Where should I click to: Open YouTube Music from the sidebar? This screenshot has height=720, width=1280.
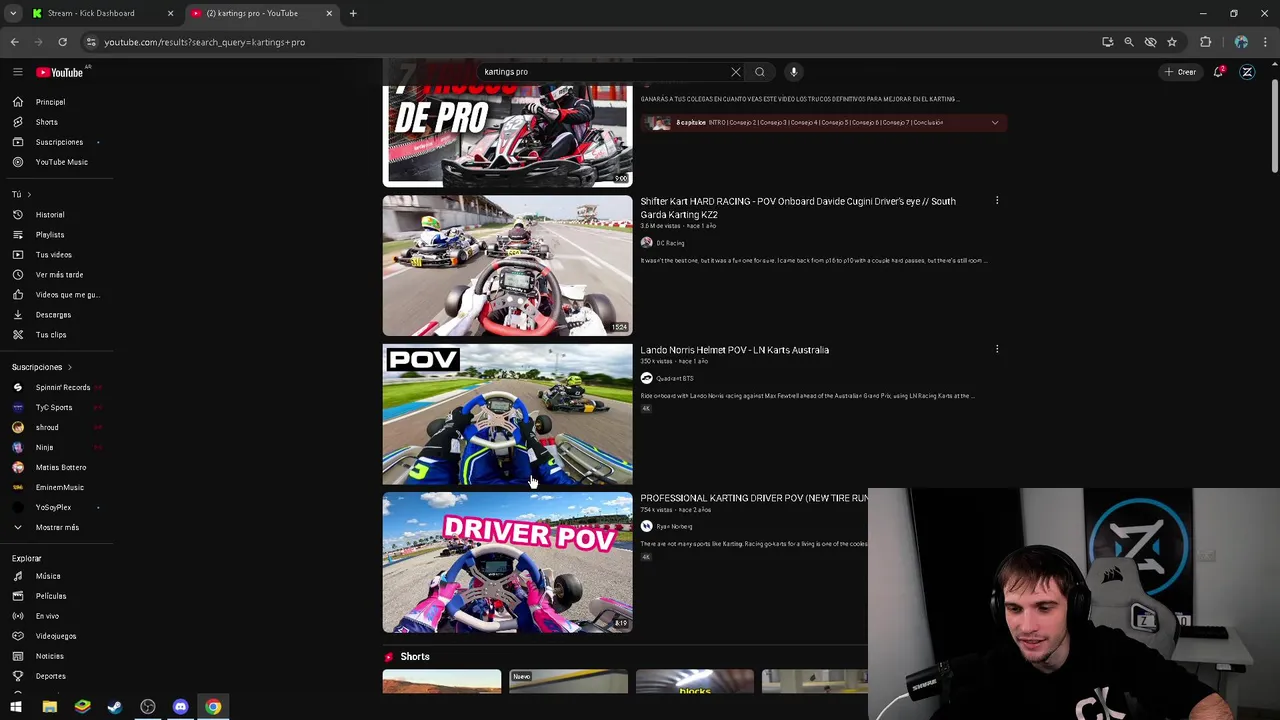[x=61, y=162]
